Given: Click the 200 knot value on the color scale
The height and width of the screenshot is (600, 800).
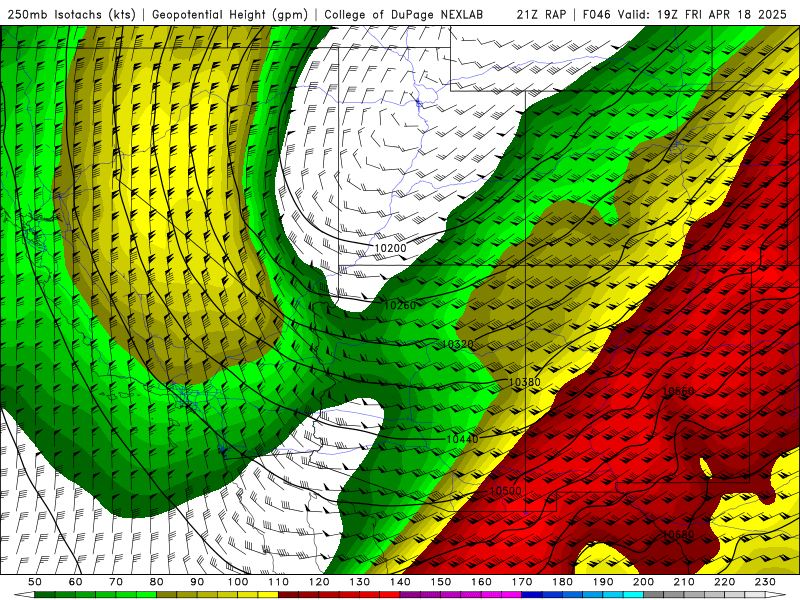Looking at the screenshot, I should pos(643,582).
